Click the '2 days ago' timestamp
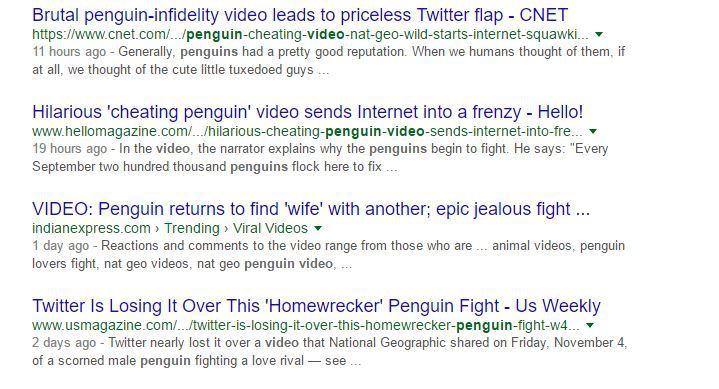 64,343
